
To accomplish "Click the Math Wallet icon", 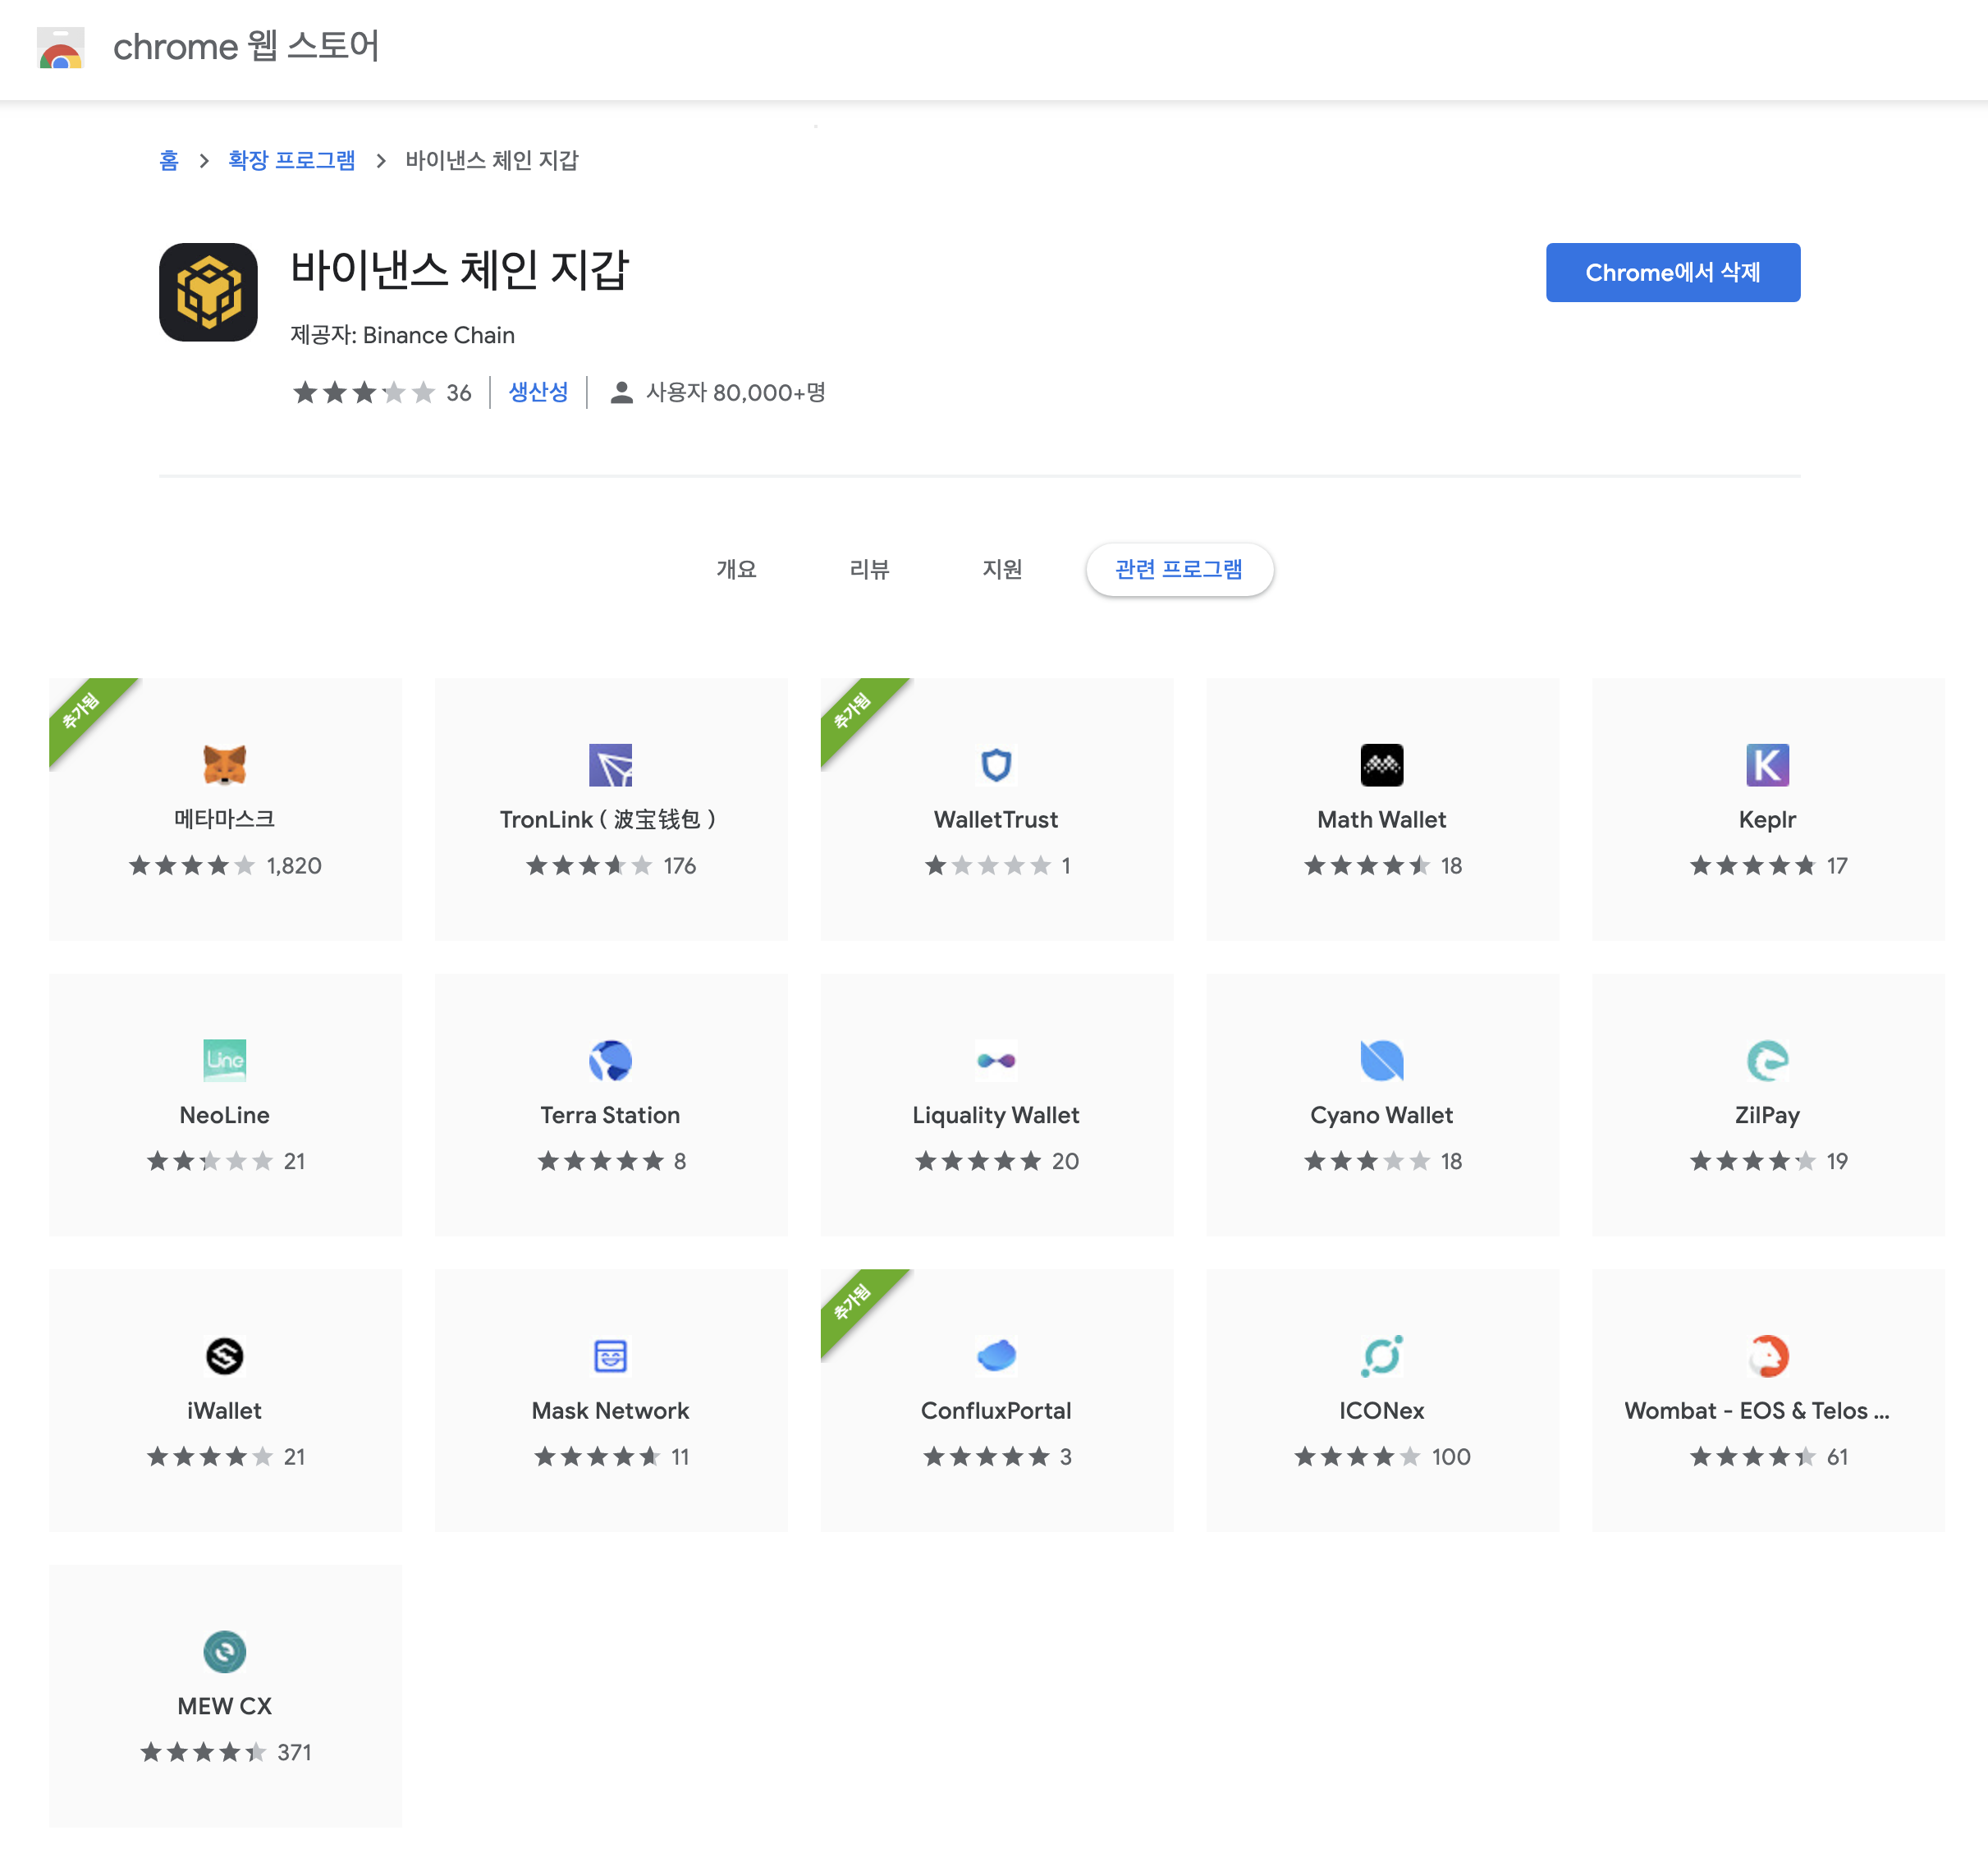I will [1381, 765].
